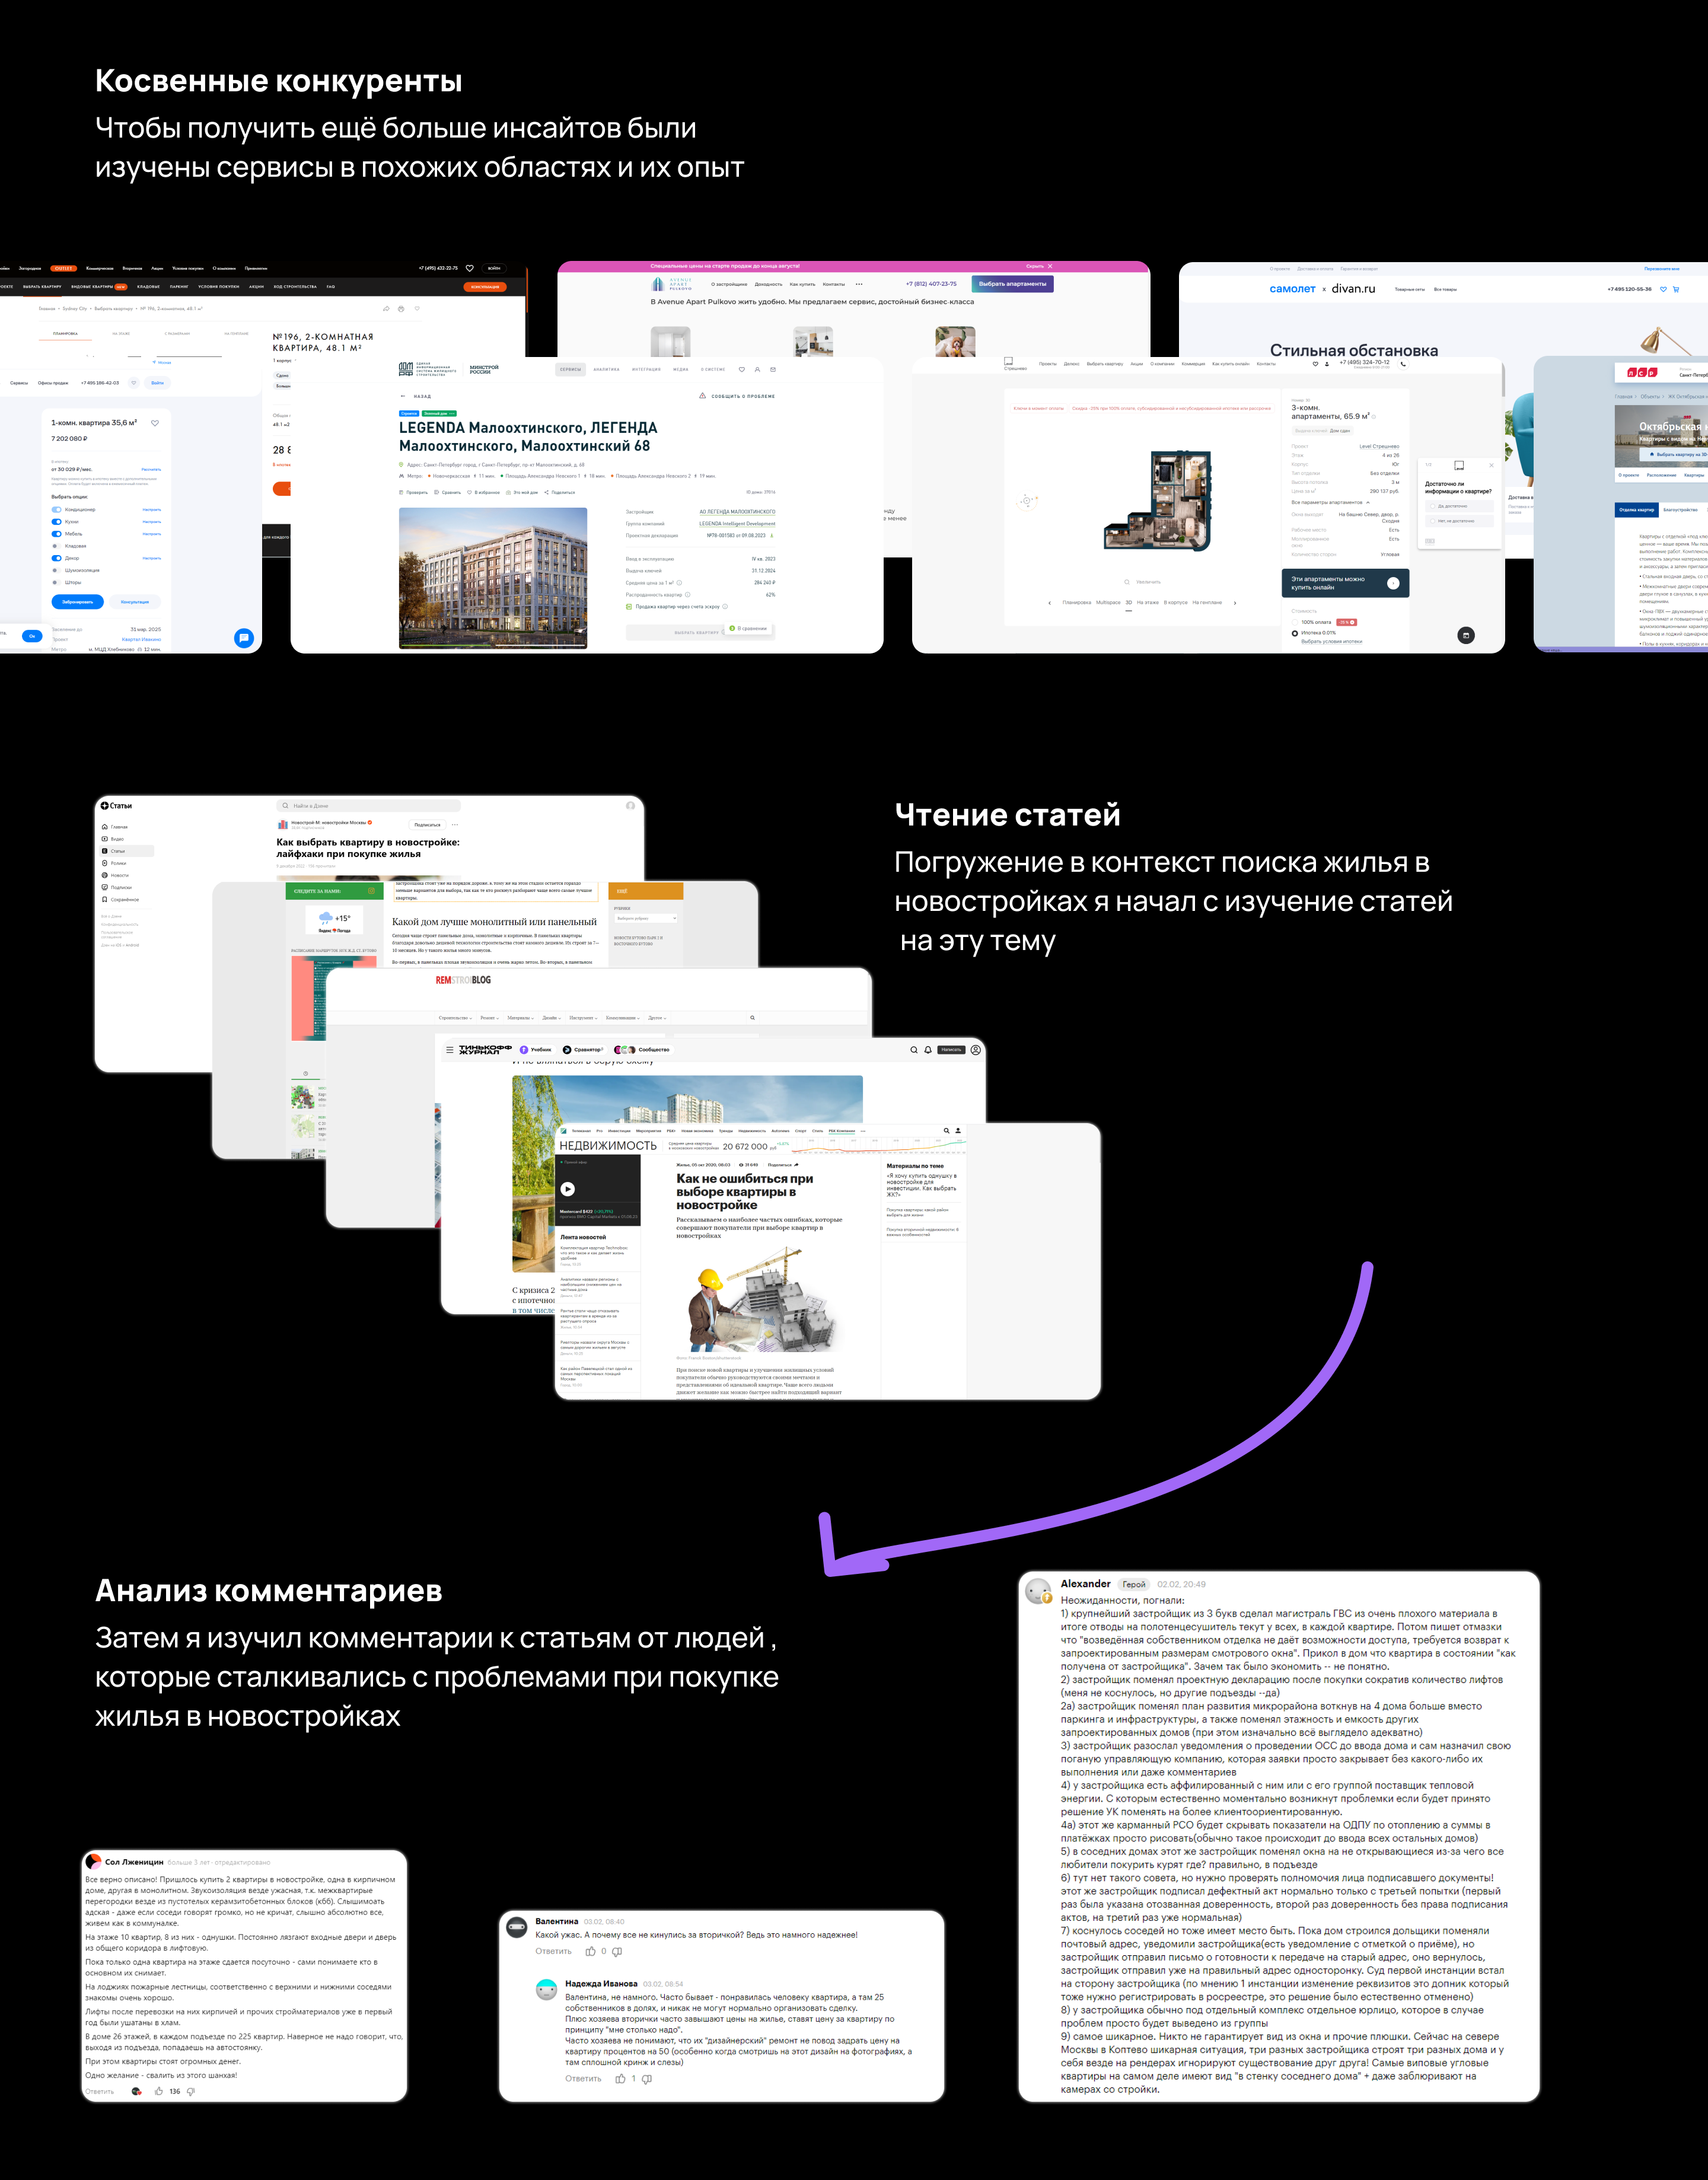Click the blue Забронировать button
This screenshot has height=2180, width=1708.
(x=77, y=602)
